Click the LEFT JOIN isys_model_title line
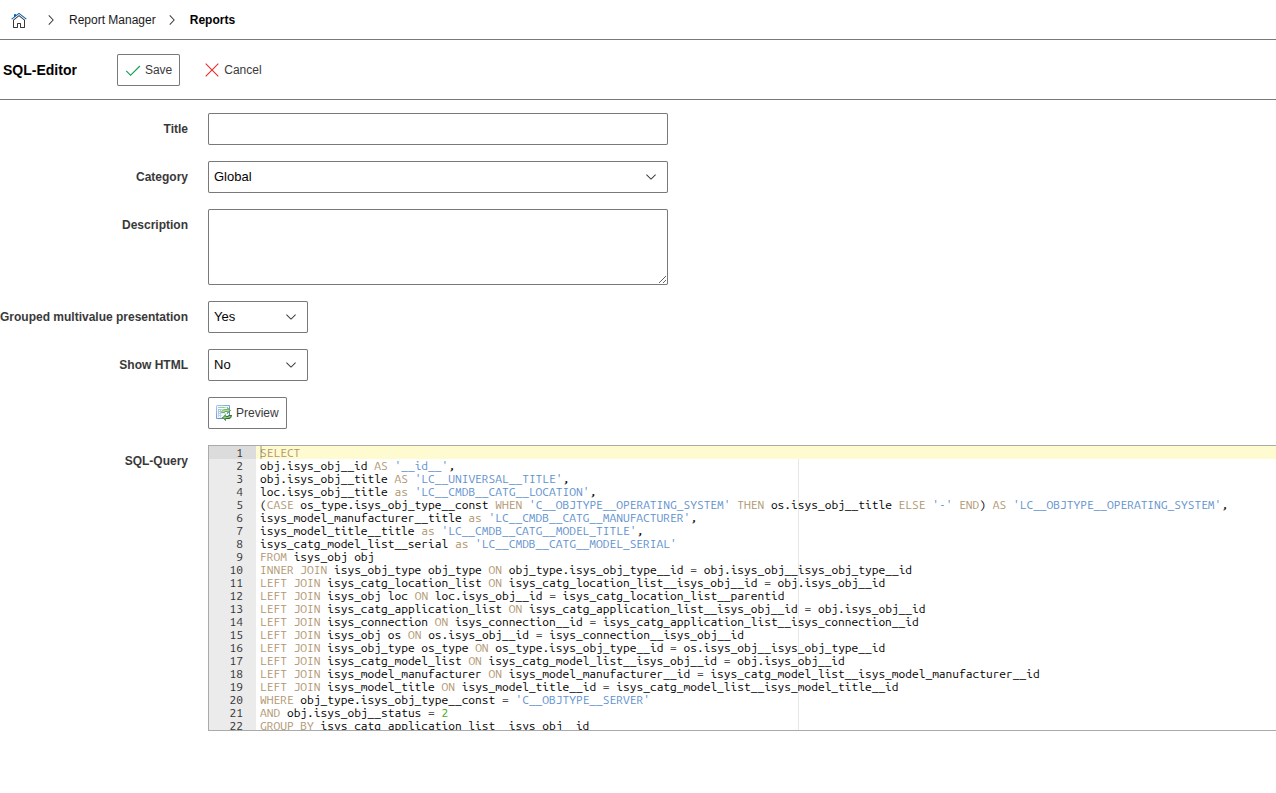 click(579, 687)
